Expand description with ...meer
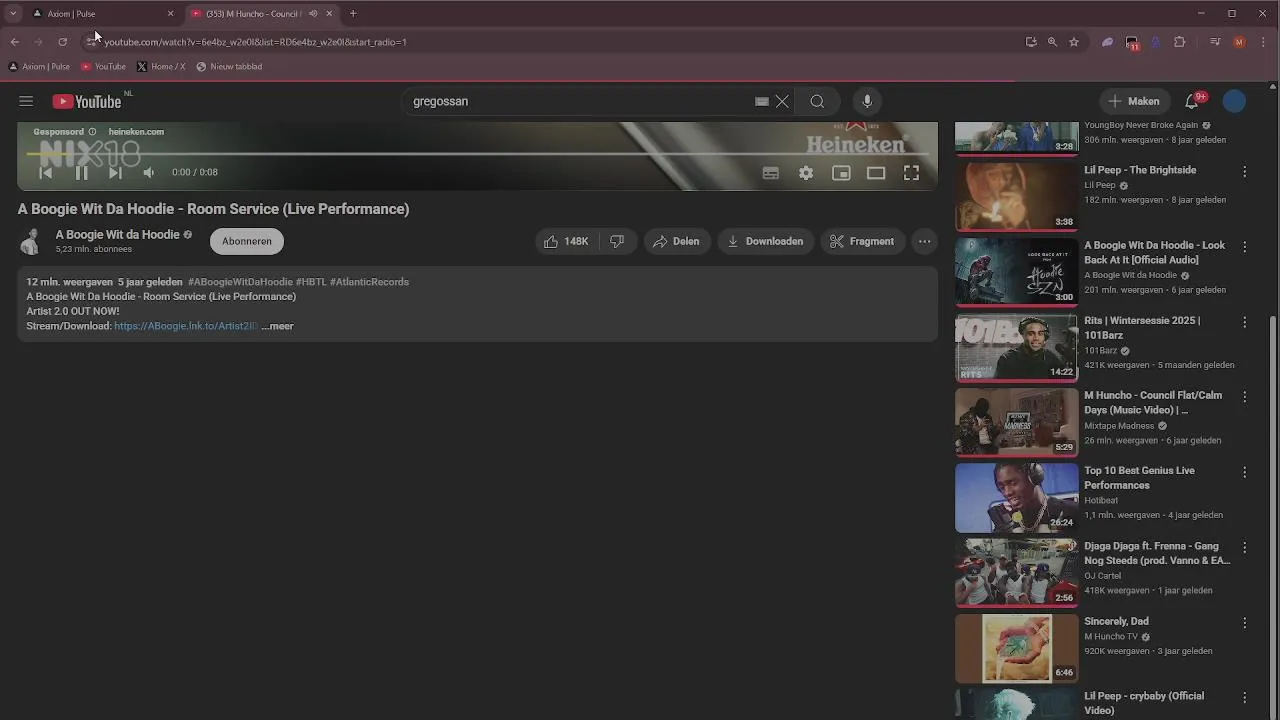1280x720 pixels. pyautogui.click(x=277, y=326)
